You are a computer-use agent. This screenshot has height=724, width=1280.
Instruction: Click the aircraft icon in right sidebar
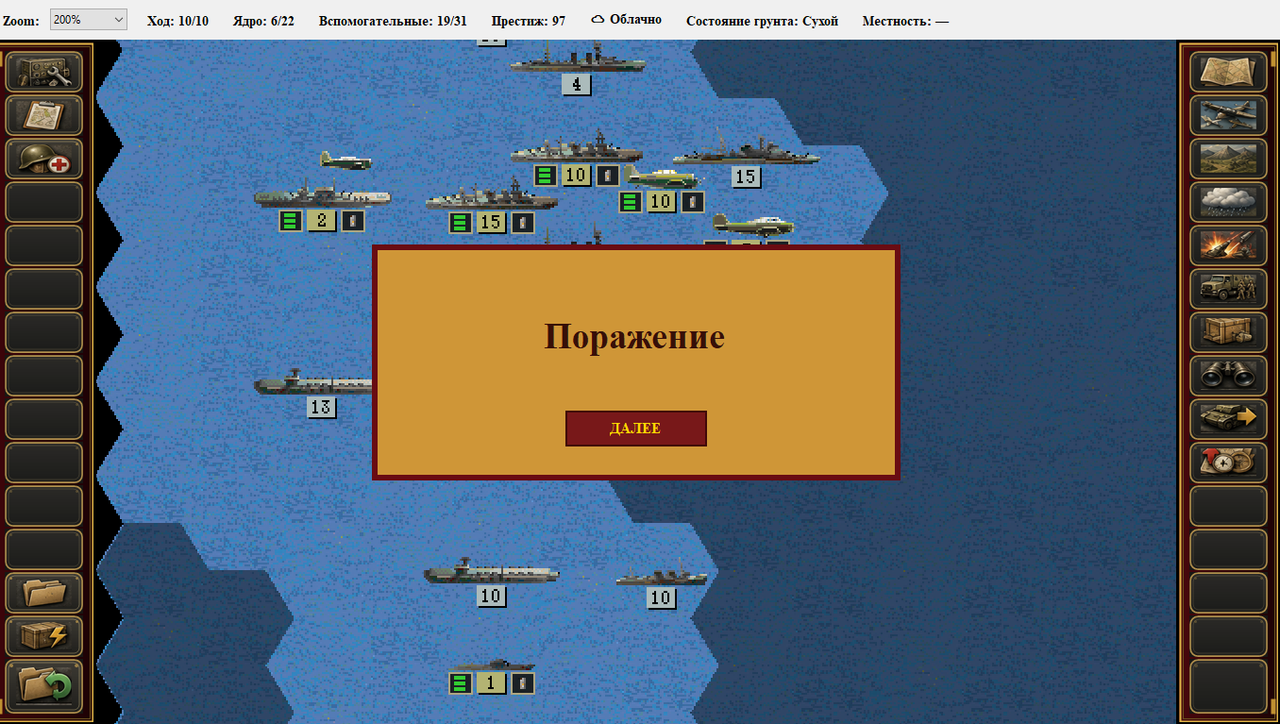[1228, 115]
